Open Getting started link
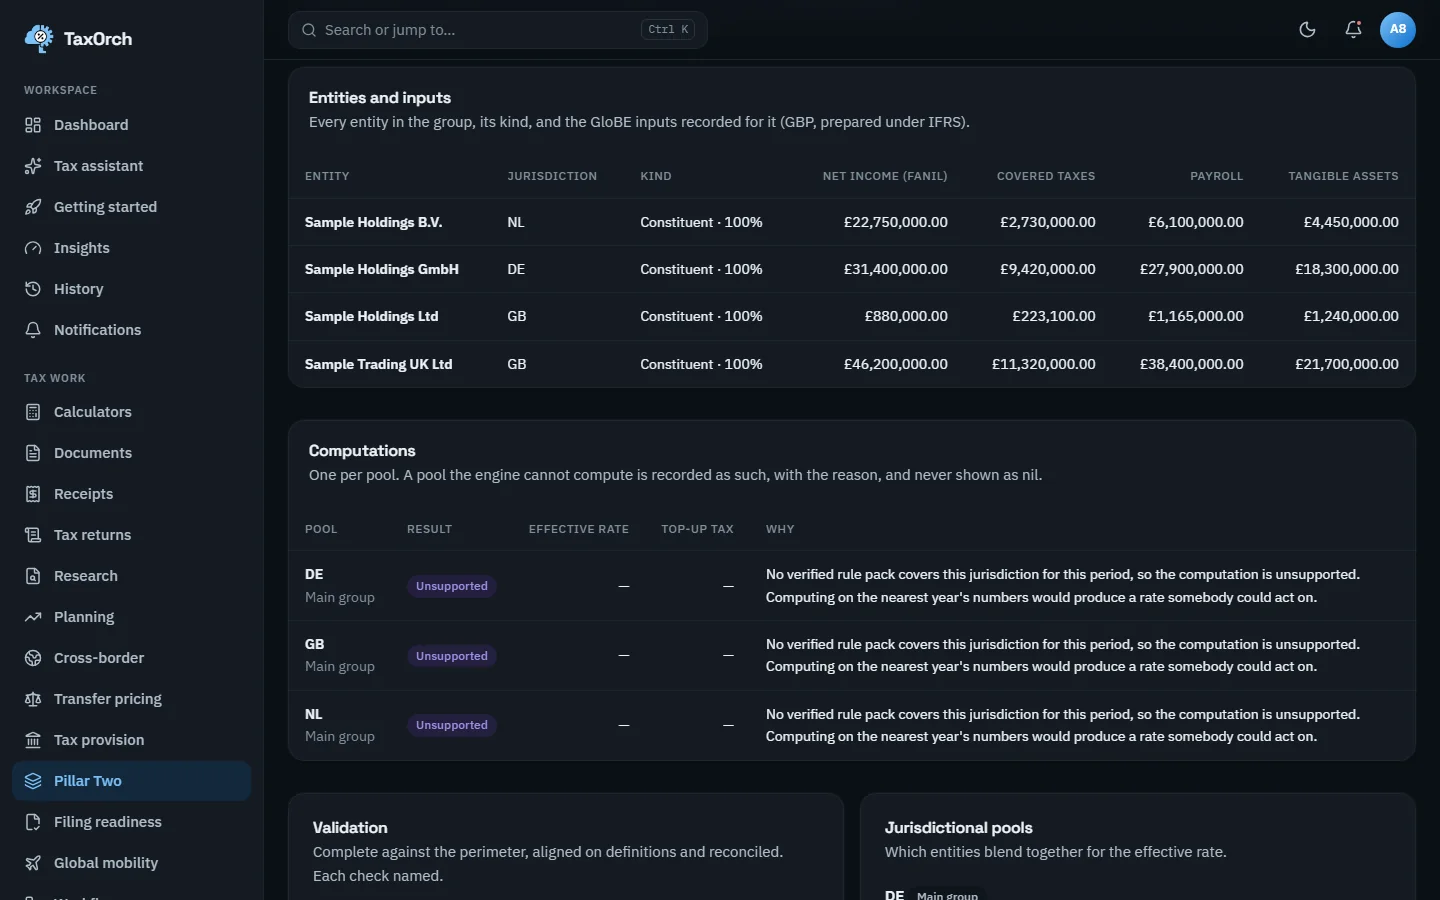Screen dimensions: 1440x900 pyautogui.click(x=131, y=207)
